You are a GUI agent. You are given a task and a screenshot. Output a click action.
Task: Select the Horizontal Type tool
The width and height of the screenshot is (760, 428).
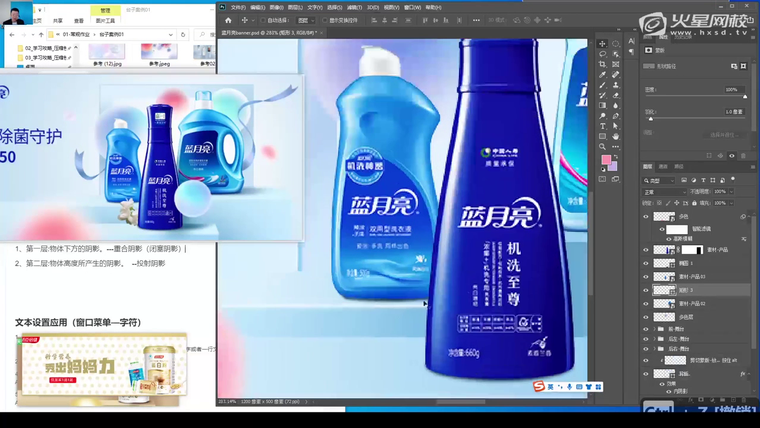[x=602, y=126]
